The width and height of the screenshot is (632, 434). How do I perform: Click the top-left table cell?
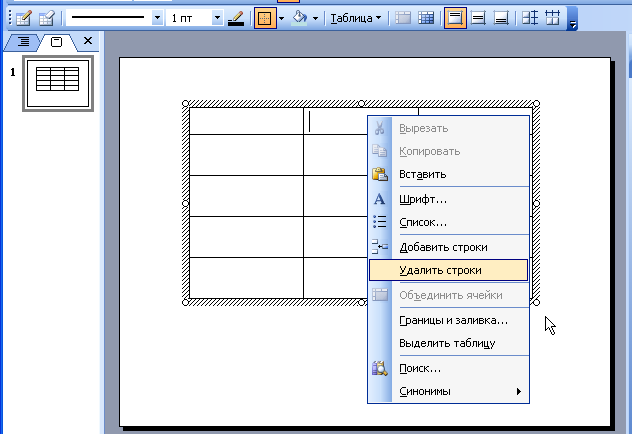click(x=246, y=121)
